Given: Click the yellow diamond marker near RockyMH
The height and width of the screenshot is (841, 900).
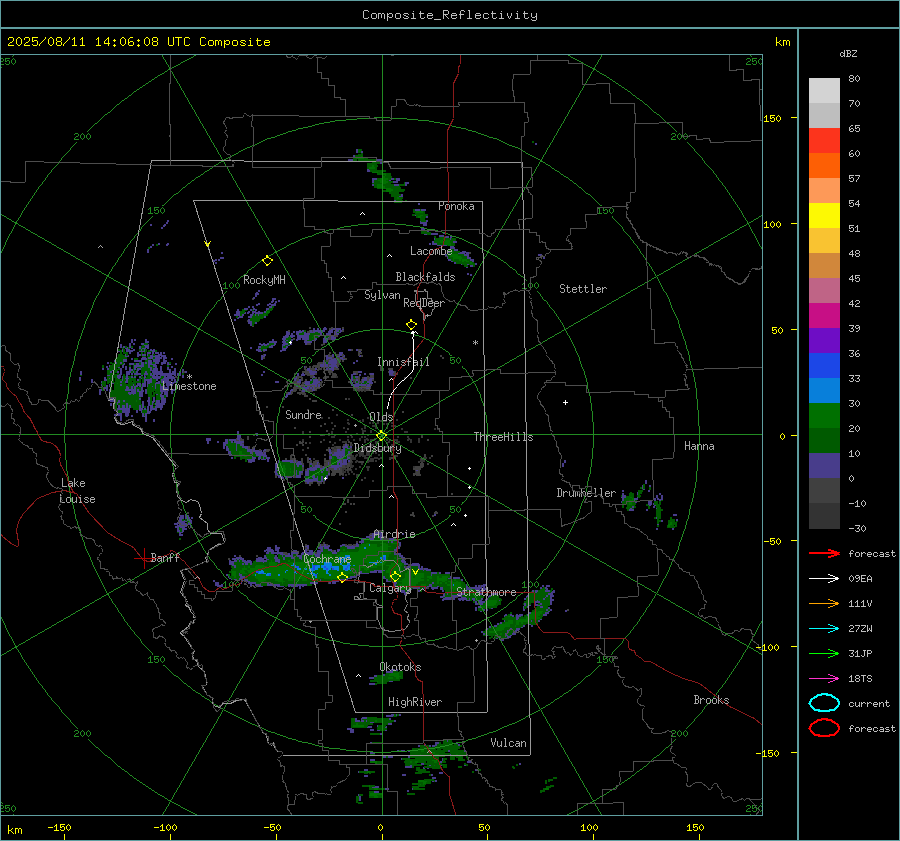Looking at the screenshot, I should pos(267,261).
